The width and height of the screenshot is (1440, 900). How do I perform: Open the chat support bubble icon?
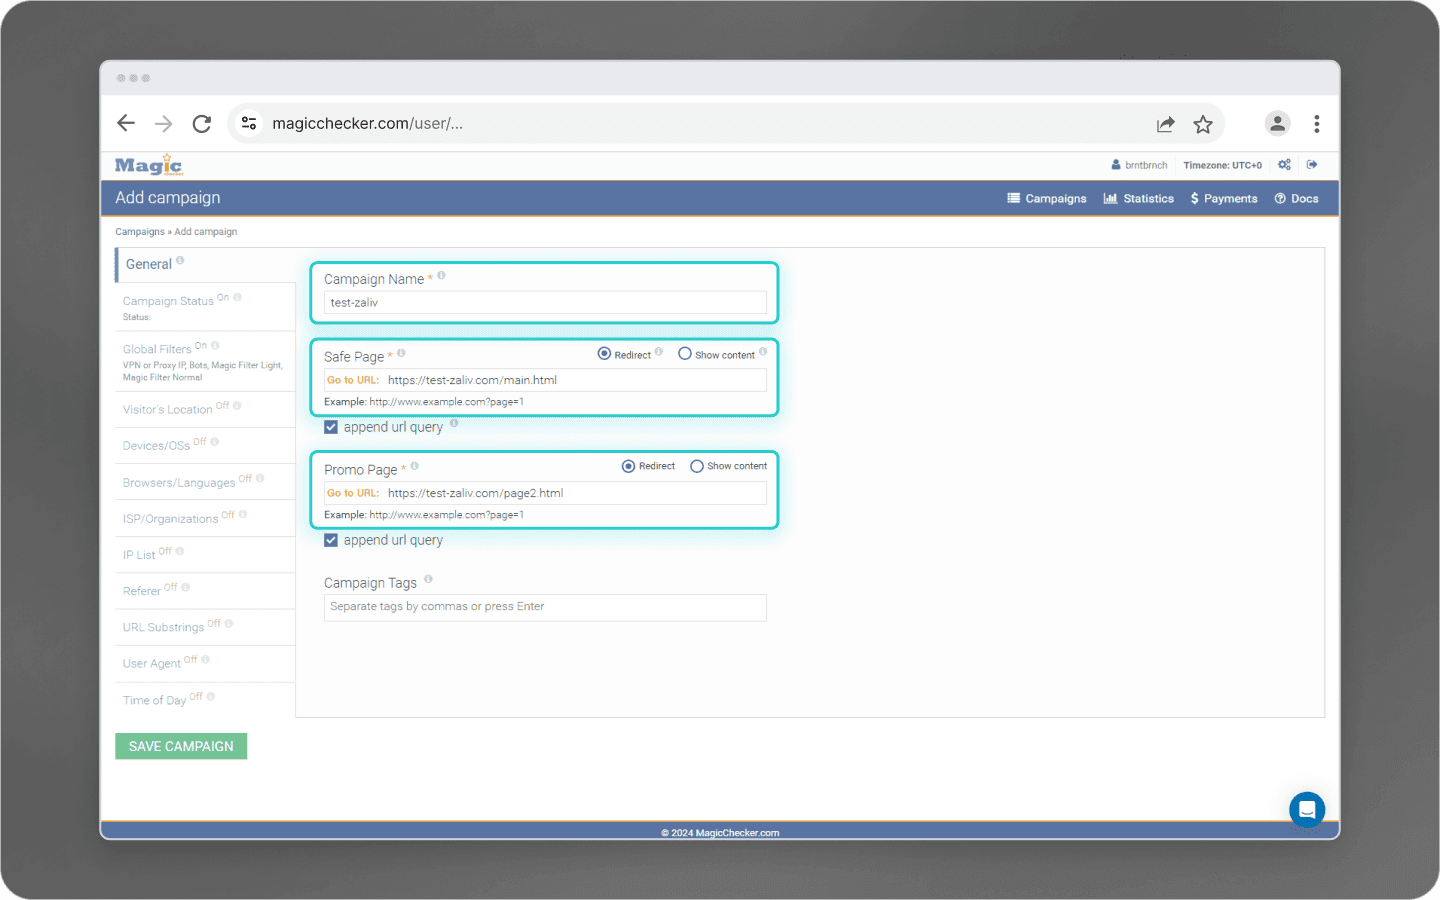point(1307,809)
